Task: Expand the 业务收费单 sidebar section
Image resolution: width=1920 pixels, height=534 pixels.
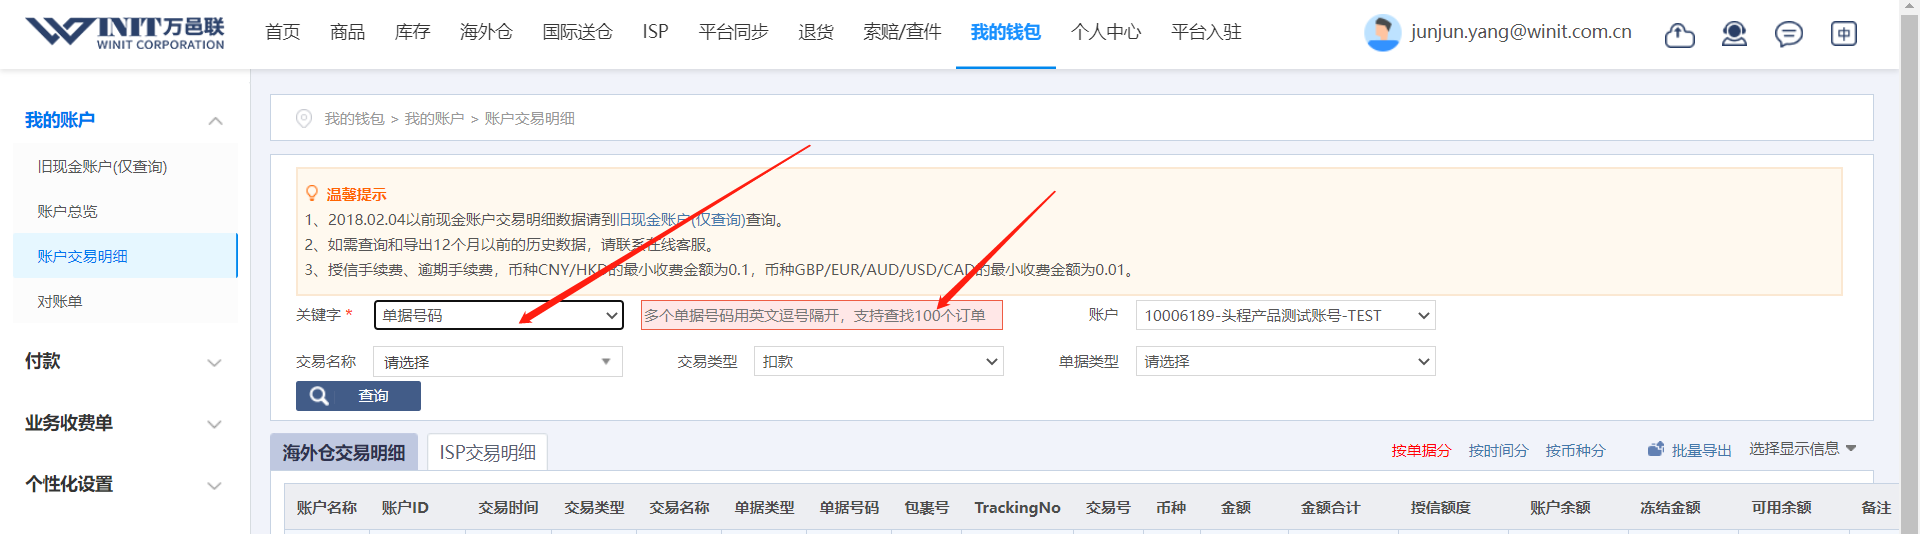Action: pyautogui.click(x=214, y=424)
